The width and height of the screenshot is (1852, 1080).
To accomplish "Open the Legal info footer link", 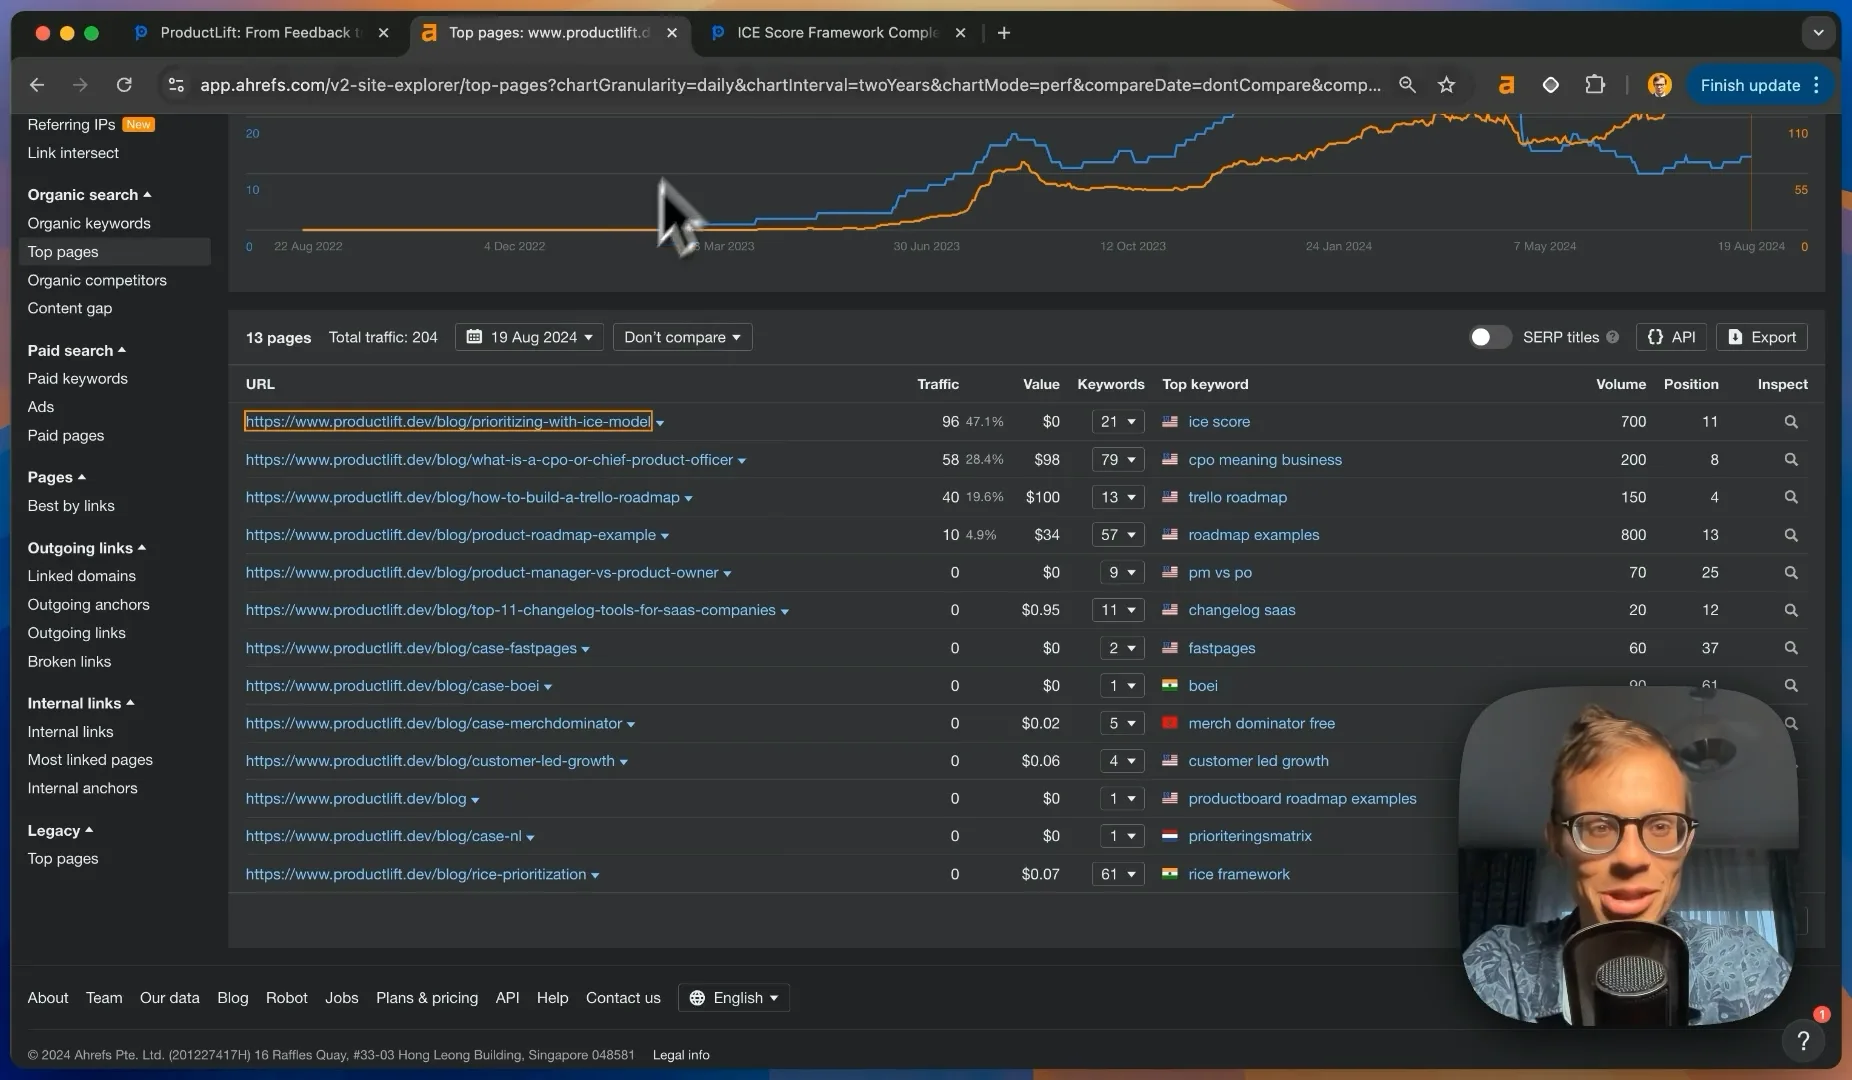I will click(681, 1055).
